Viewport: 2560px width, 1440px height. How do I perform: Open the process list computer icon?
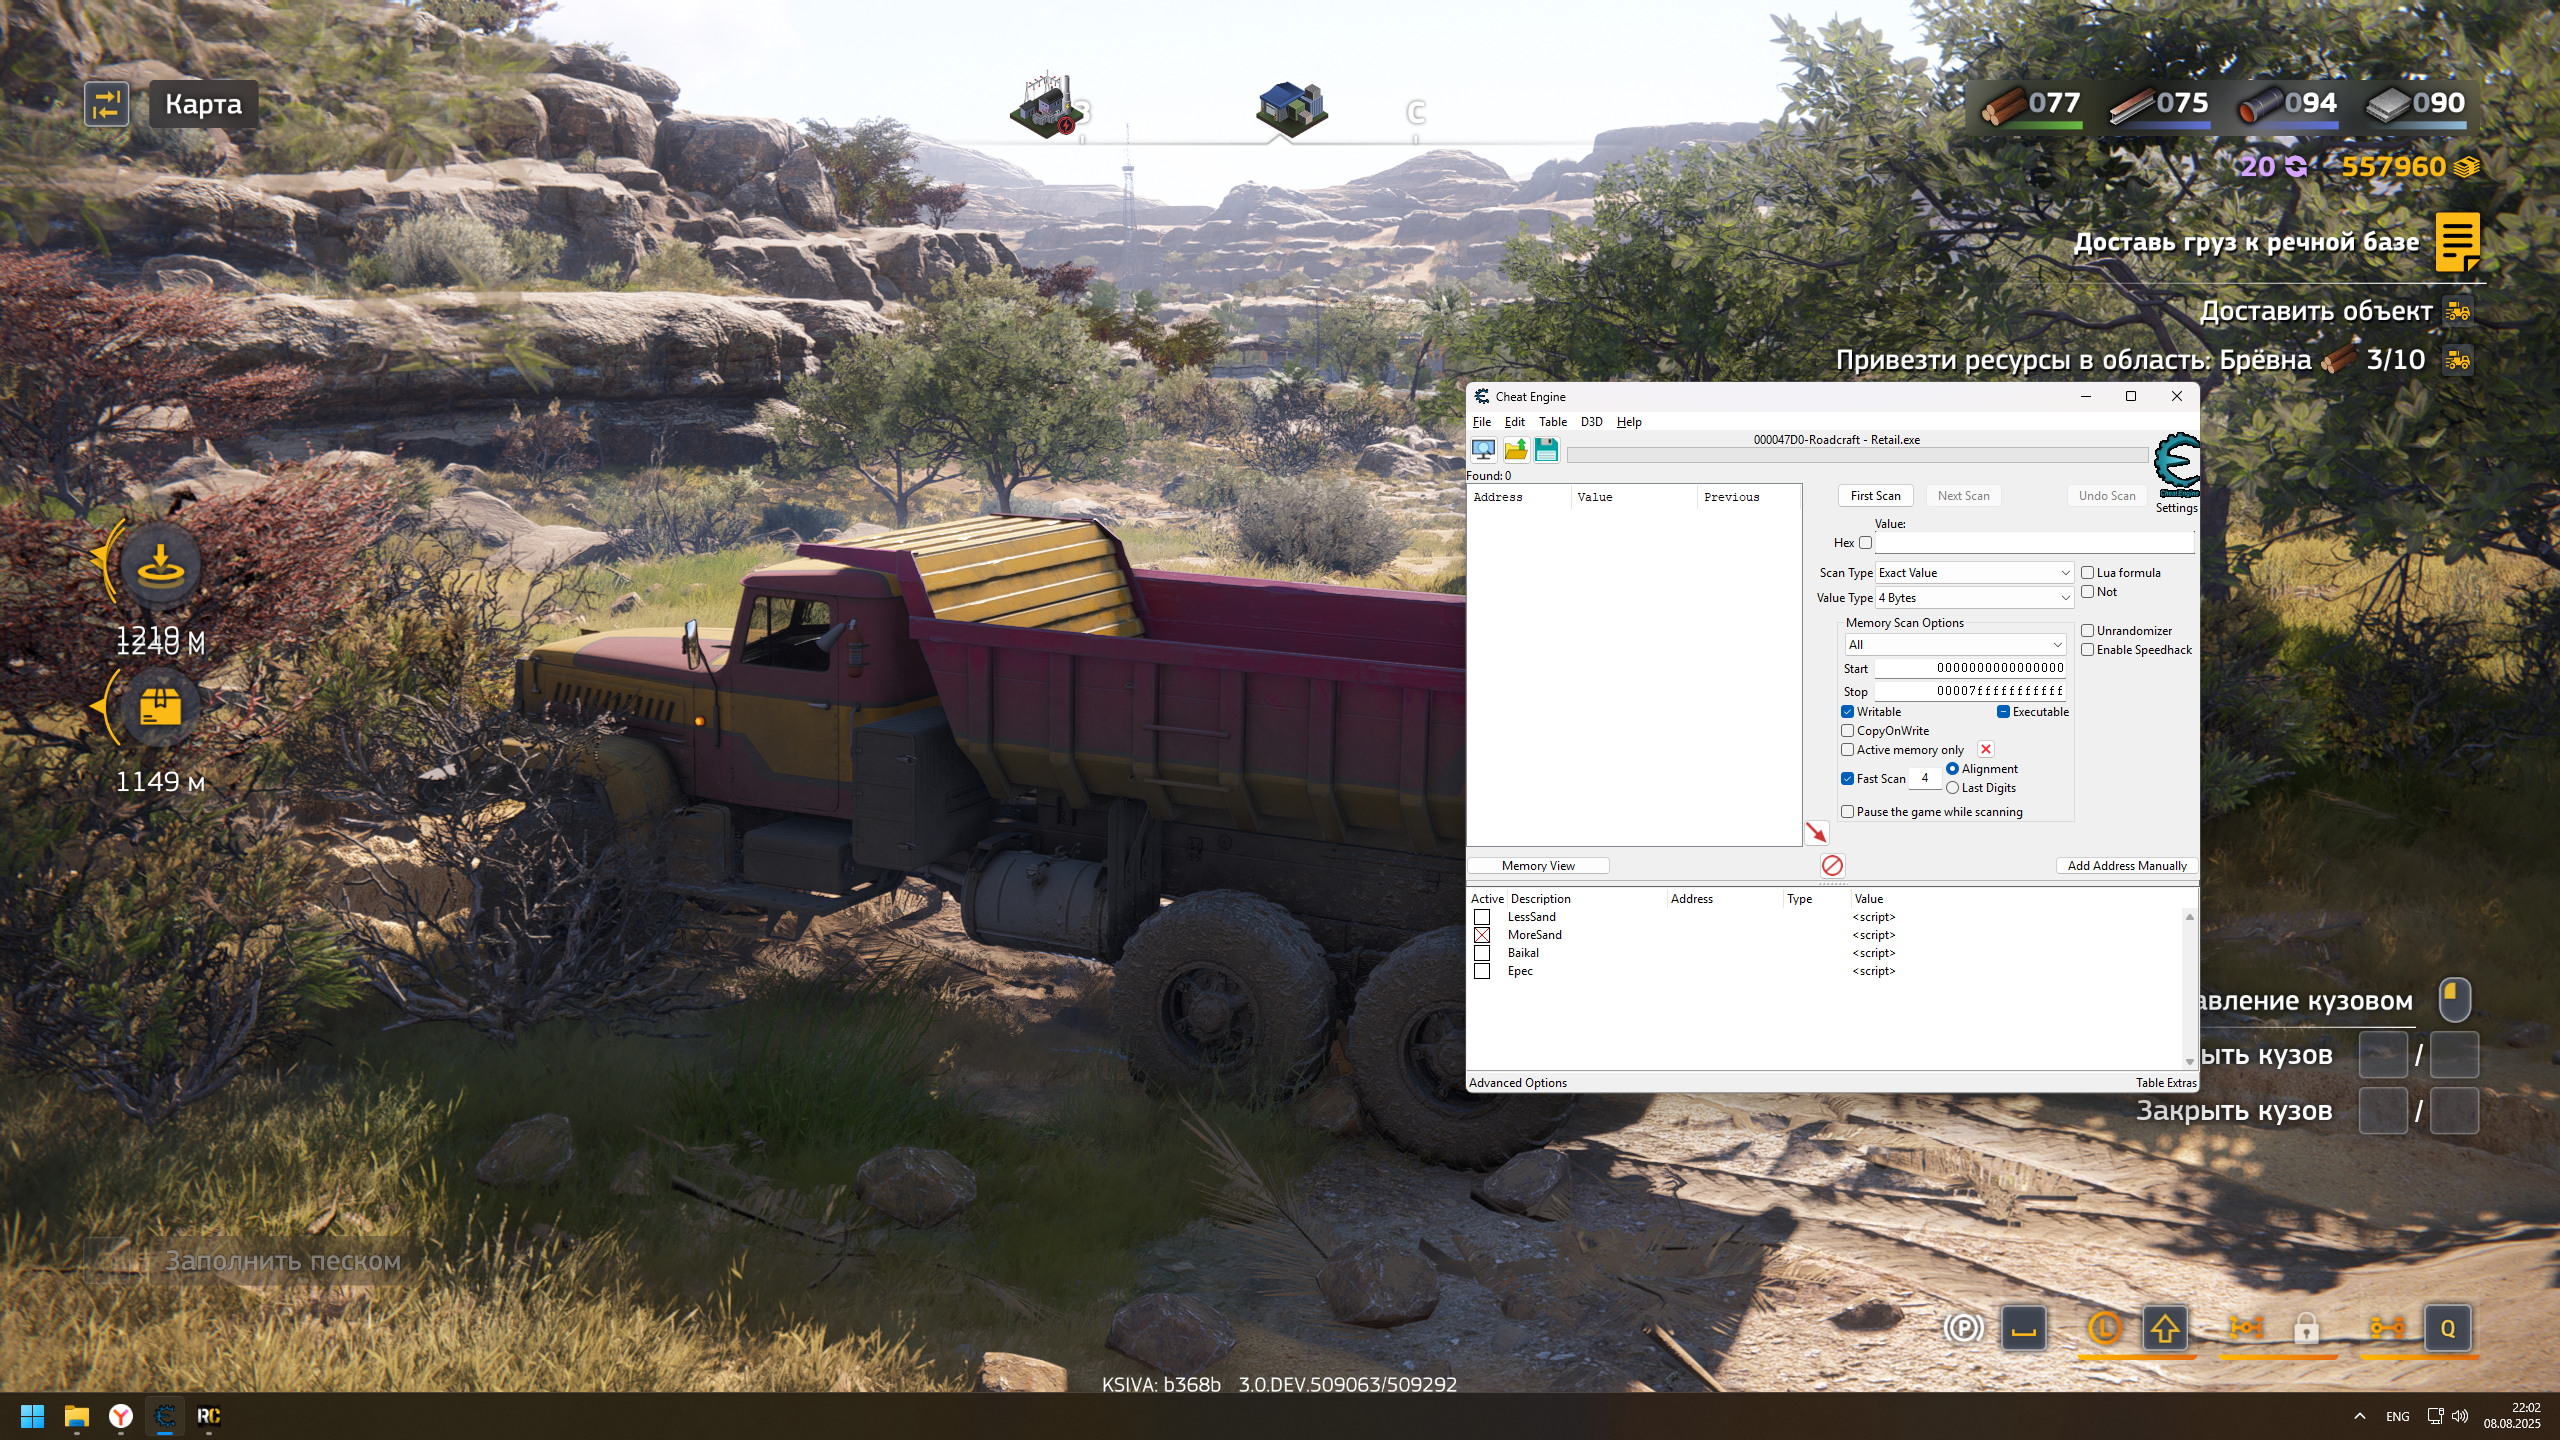coord(1483,450)
